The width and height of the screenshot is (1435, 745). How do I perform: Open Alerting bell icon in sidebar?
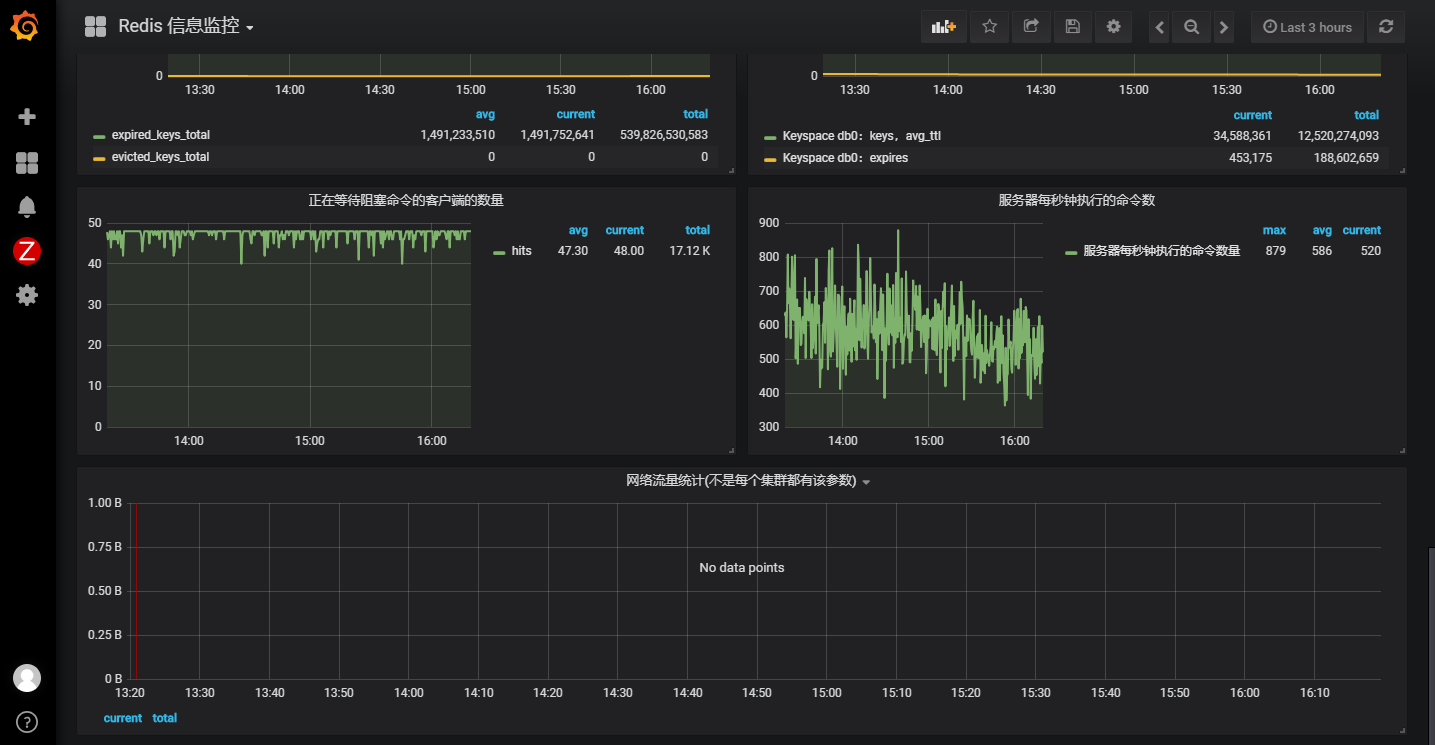(27, 207)
